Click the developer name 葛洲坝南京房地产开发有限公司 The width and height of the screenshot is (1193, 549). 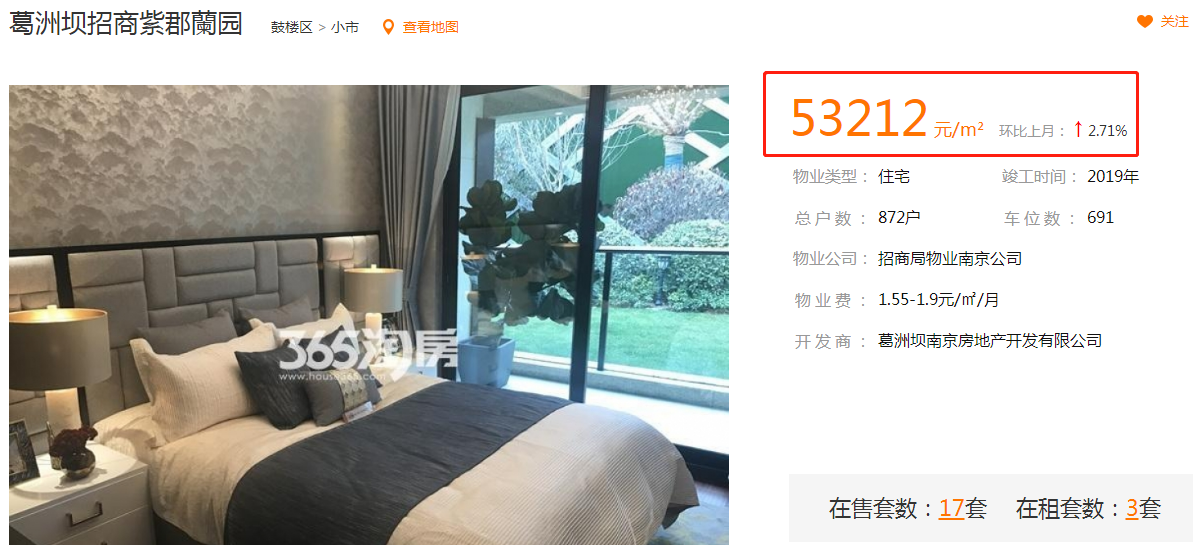point(990,341)
